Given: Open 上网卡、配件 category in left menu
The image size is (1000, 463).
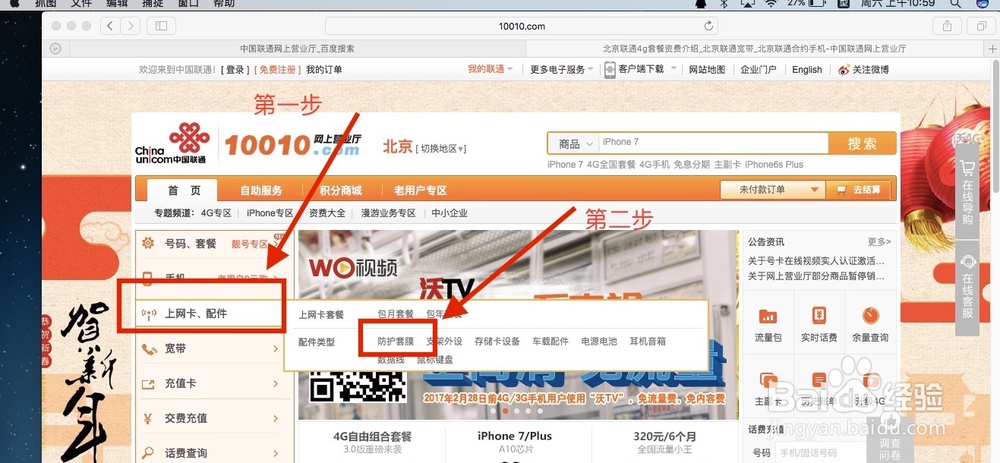Looking at the screenshot, I should tap(196, 313).
